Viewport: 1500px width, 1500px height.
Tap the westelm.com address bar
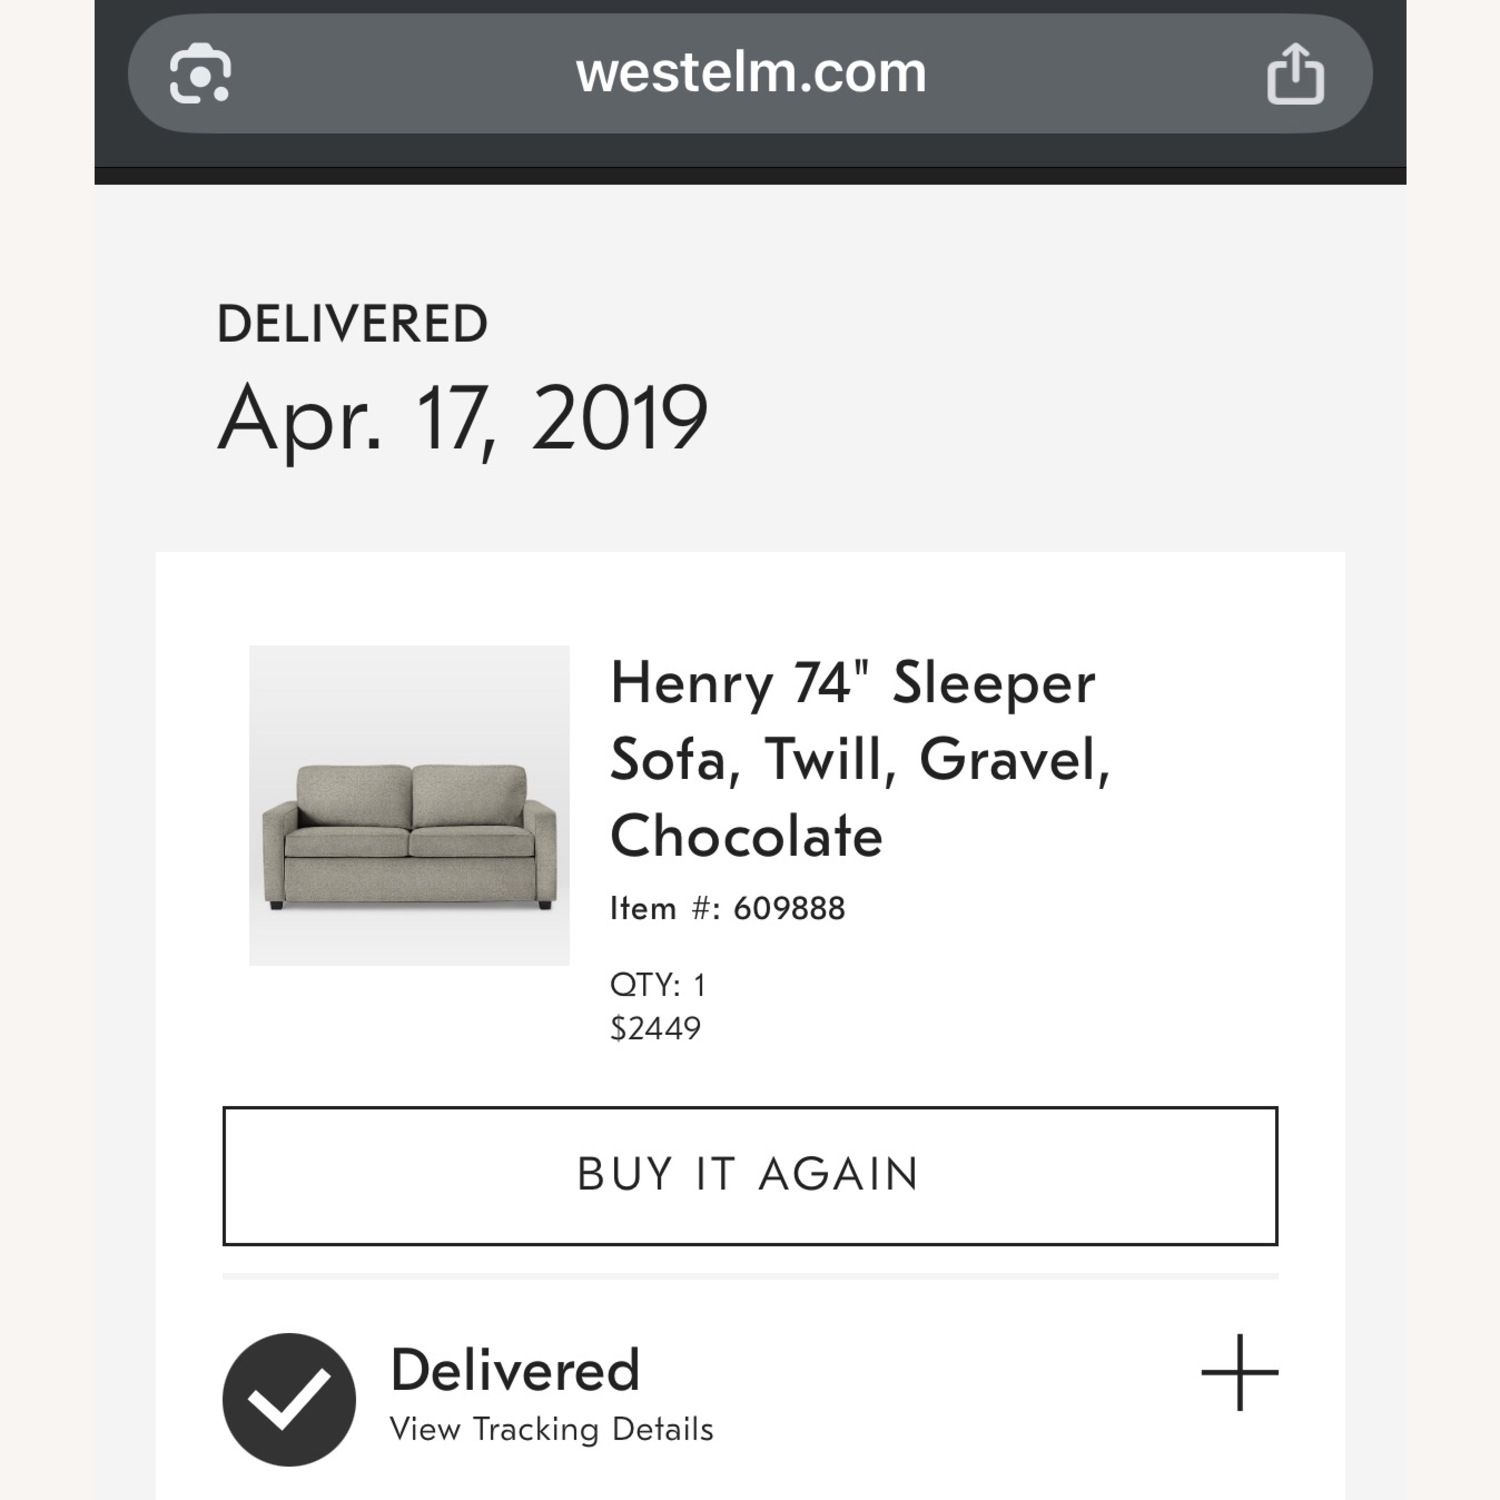pyautogui.click(x=748, y=72)
